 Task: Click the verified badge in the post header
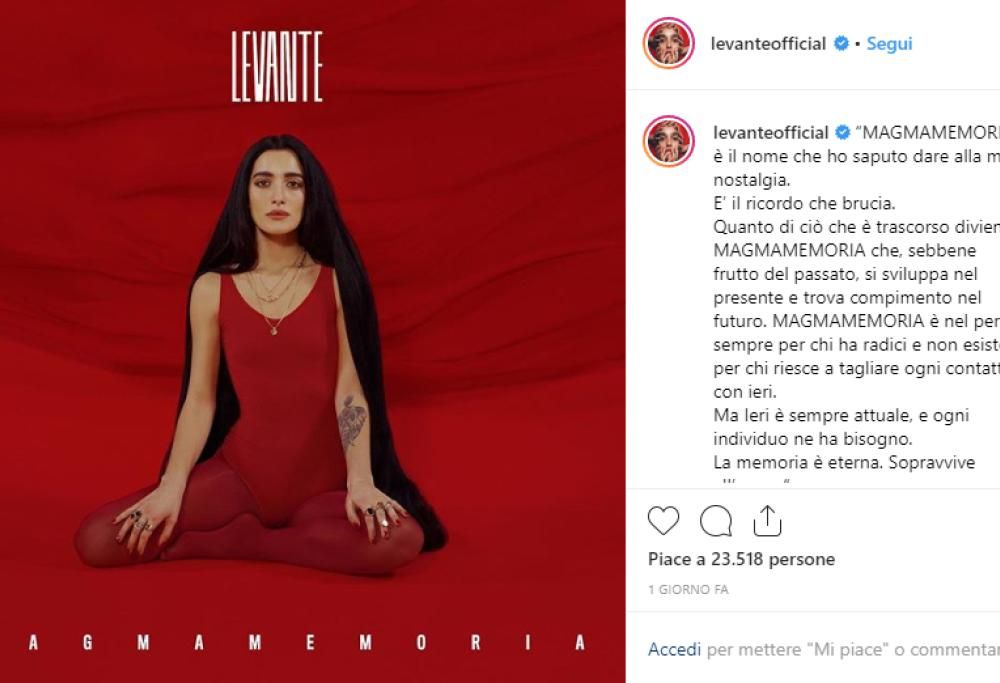coord(842,43)
